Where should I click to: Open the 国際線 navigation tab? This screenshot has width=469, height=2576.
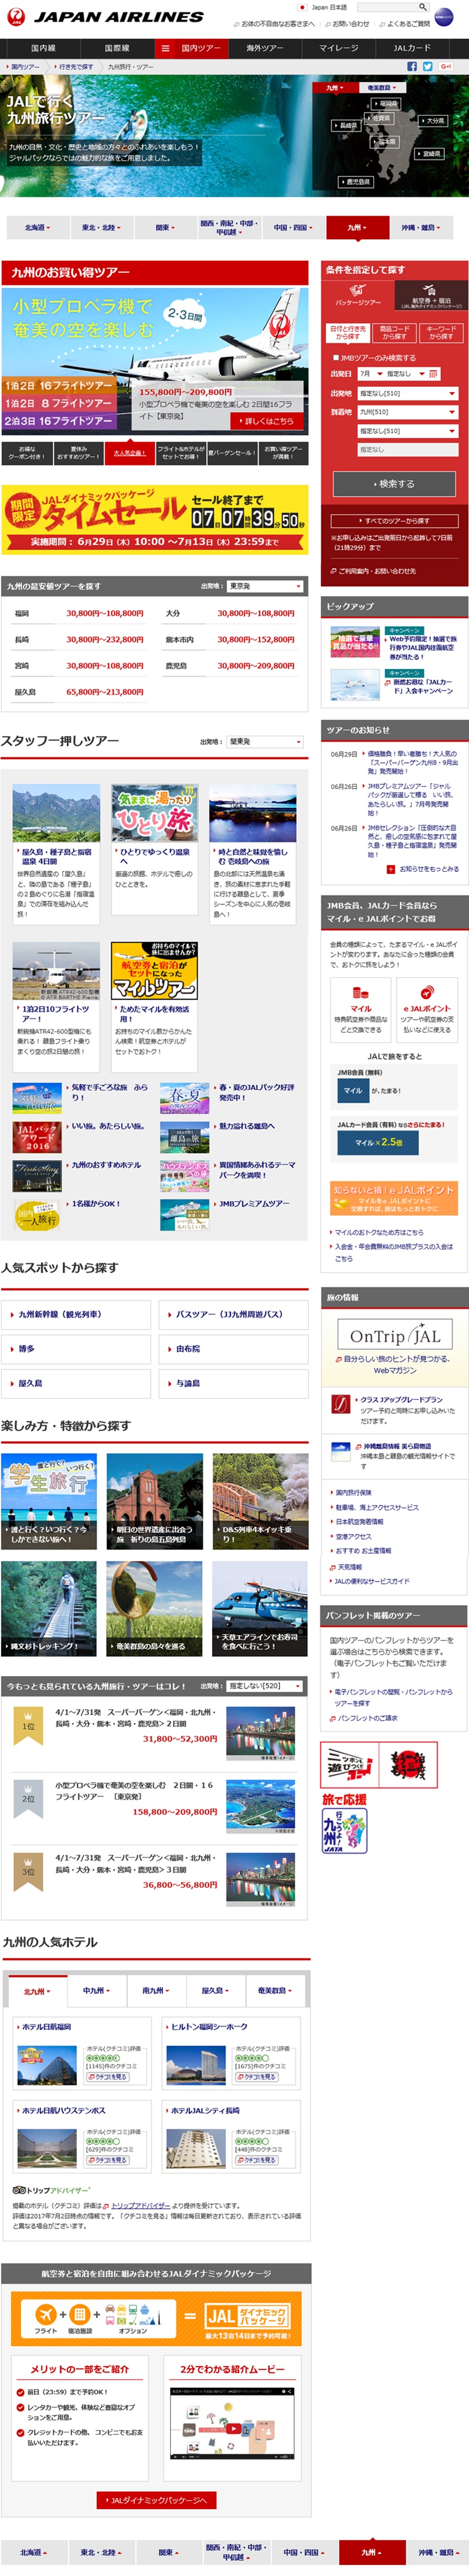pos(117,48)
